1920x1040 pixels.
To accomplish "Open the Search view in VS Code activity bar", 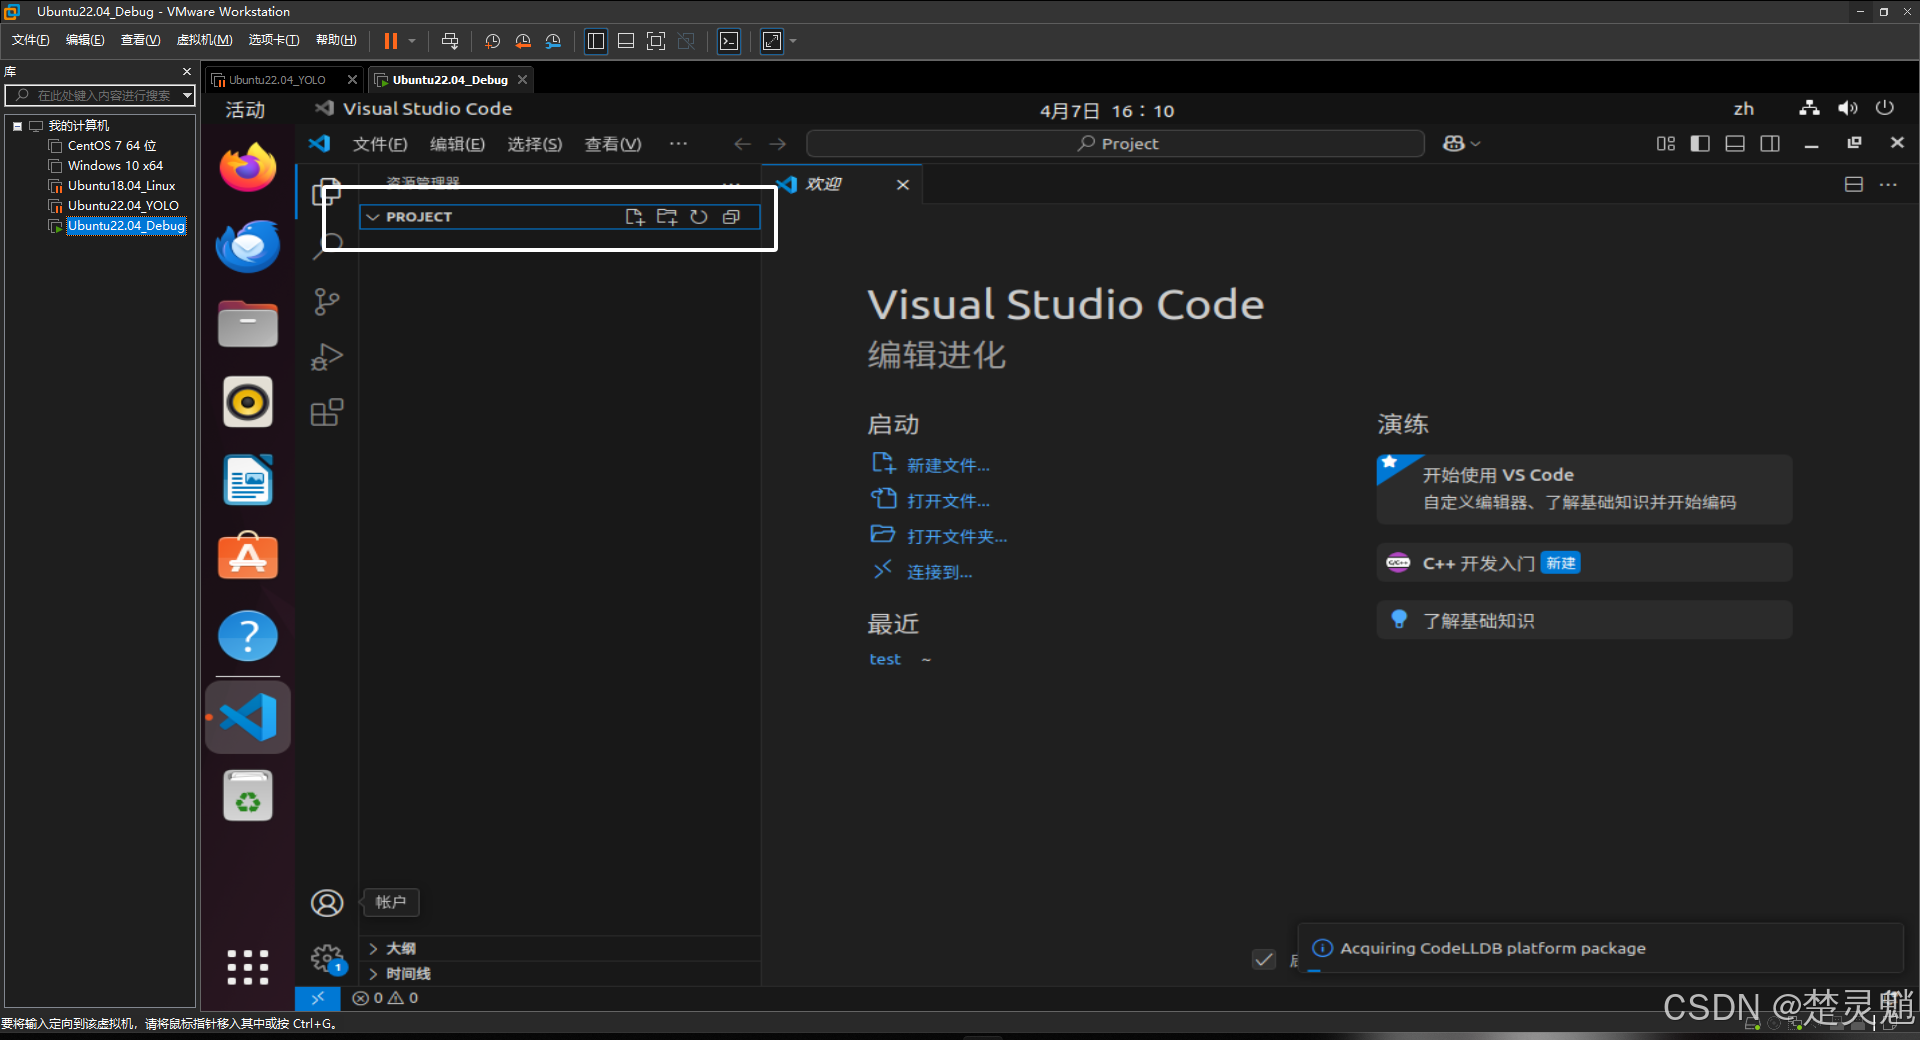I will pos(327,246).
